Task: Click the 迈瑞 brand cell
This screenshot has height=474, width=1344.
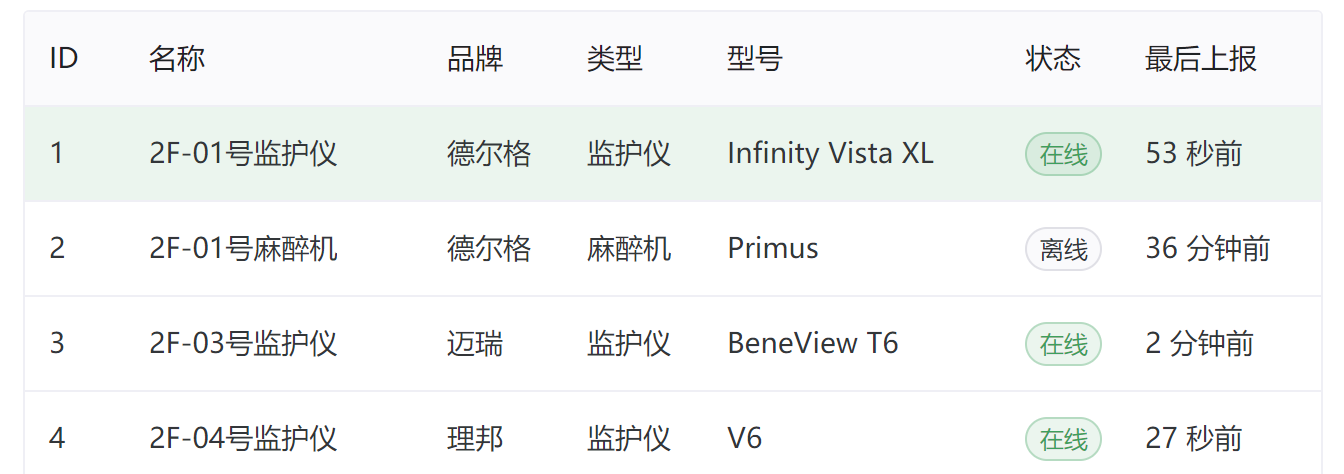Action: (x=475, y=344)
